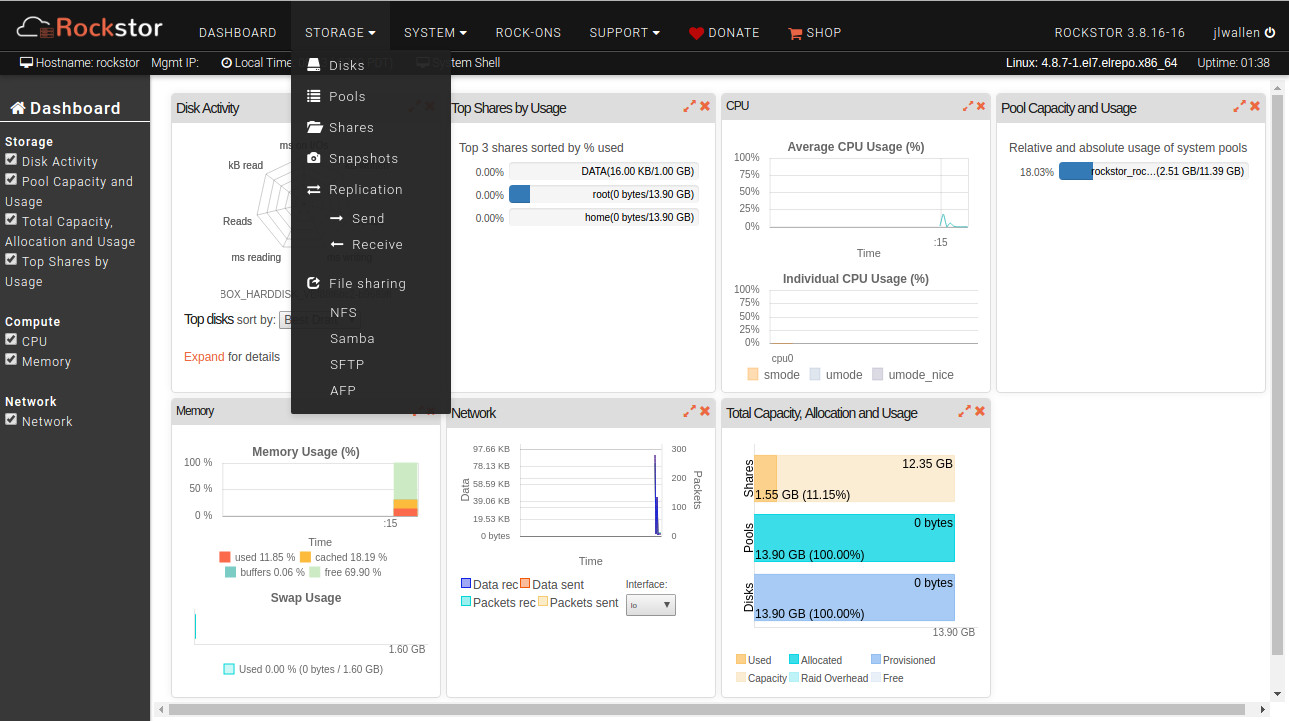Viewport: 1289px width, 721px height.
Task: Open the System dropdown menu
Action: pyautogui.click(x=435, y=33)
